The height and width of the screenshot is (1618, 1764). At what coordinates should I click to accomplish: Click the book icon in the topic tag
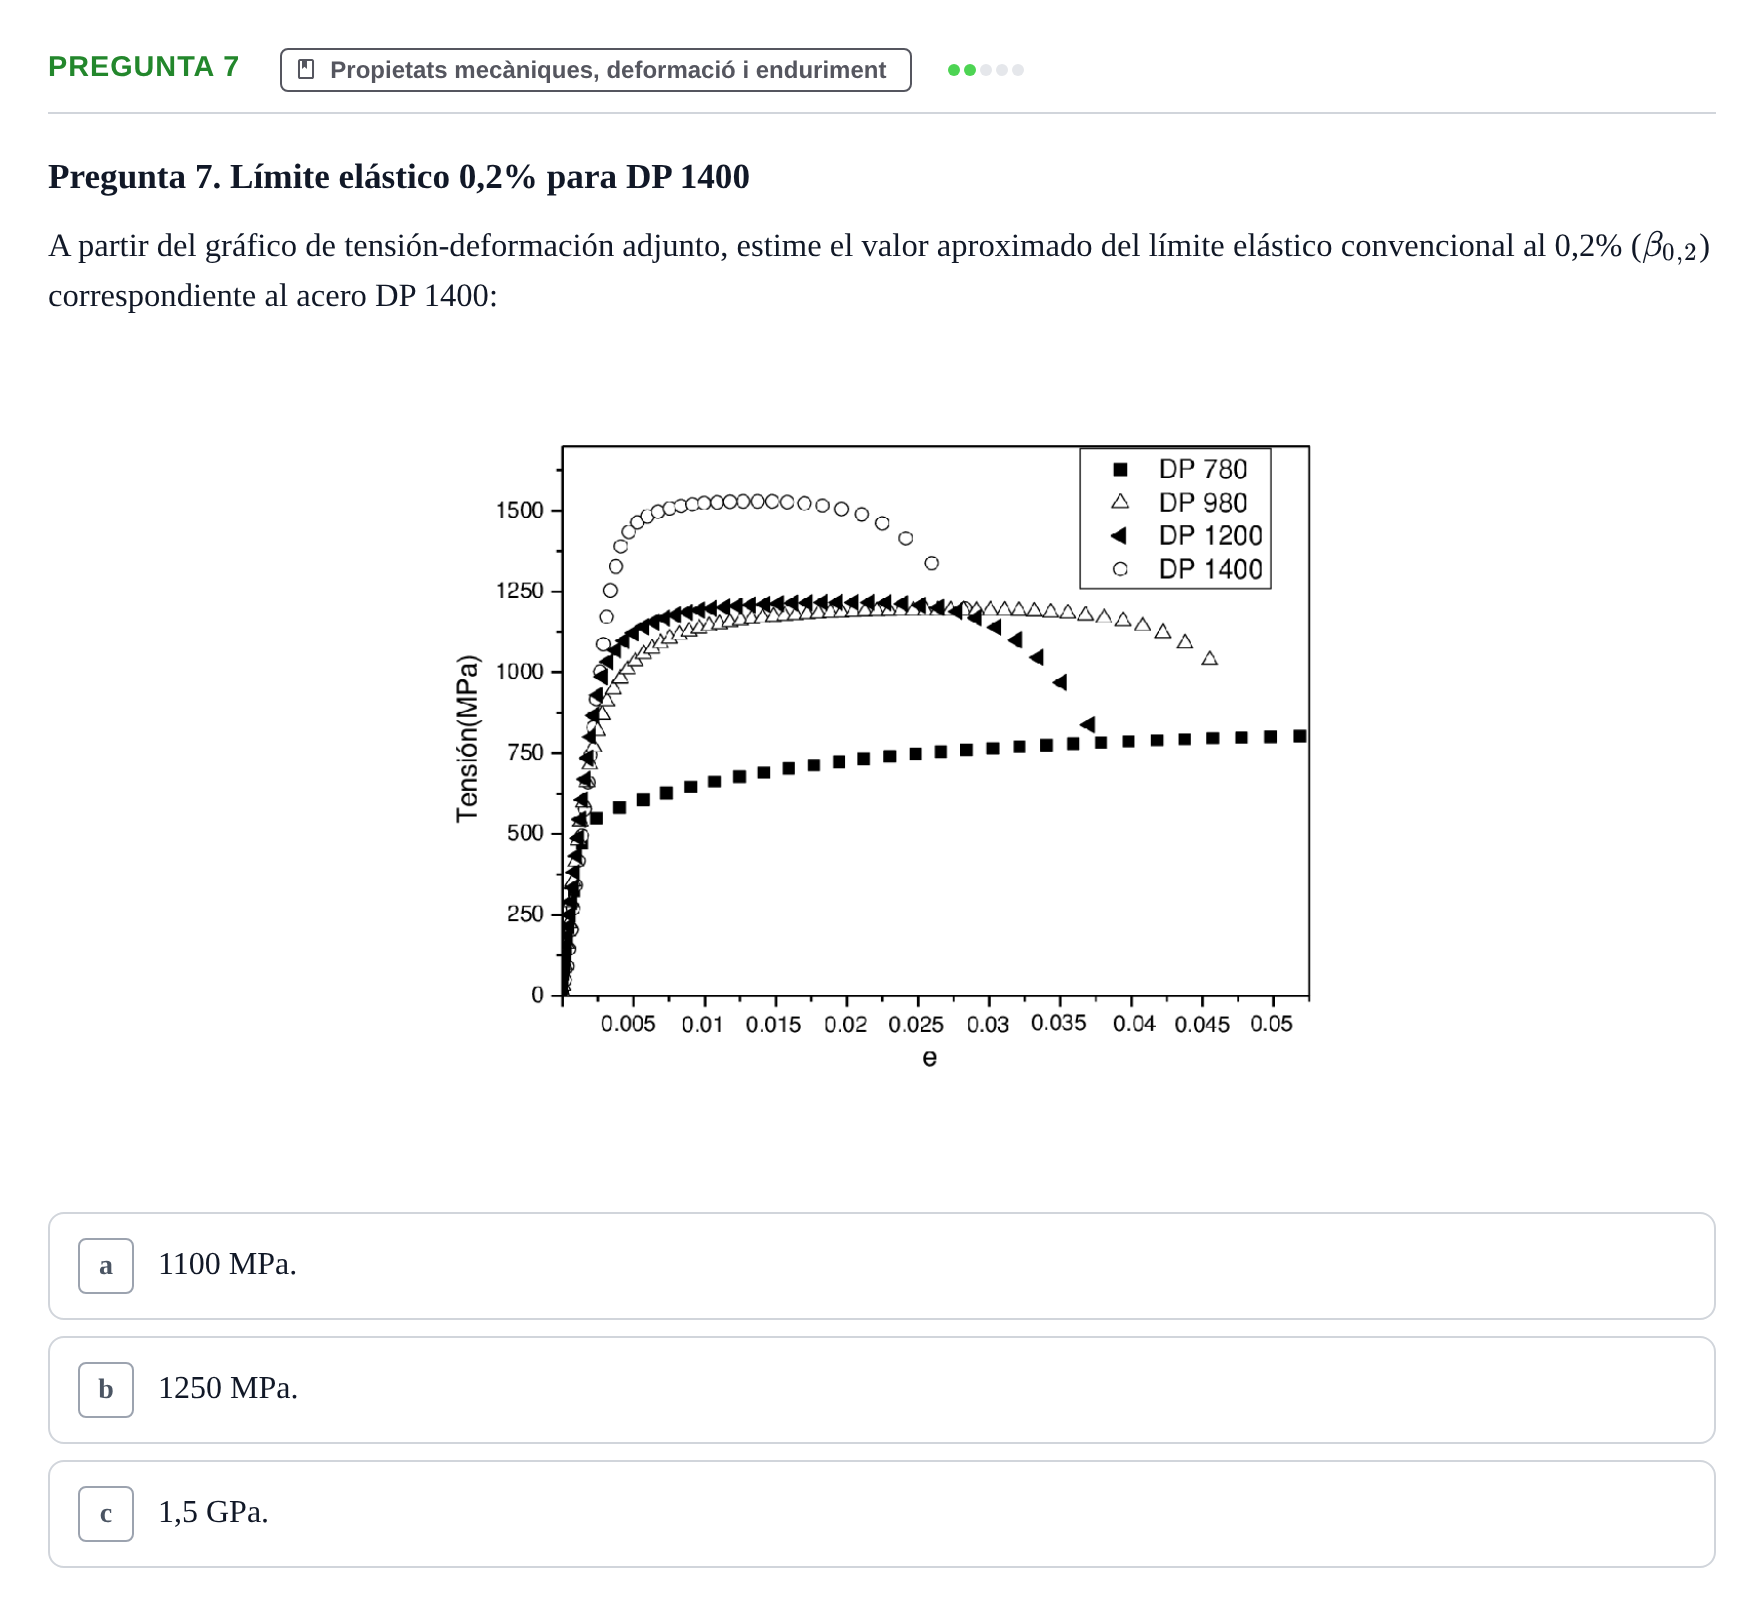click(307, 70)
